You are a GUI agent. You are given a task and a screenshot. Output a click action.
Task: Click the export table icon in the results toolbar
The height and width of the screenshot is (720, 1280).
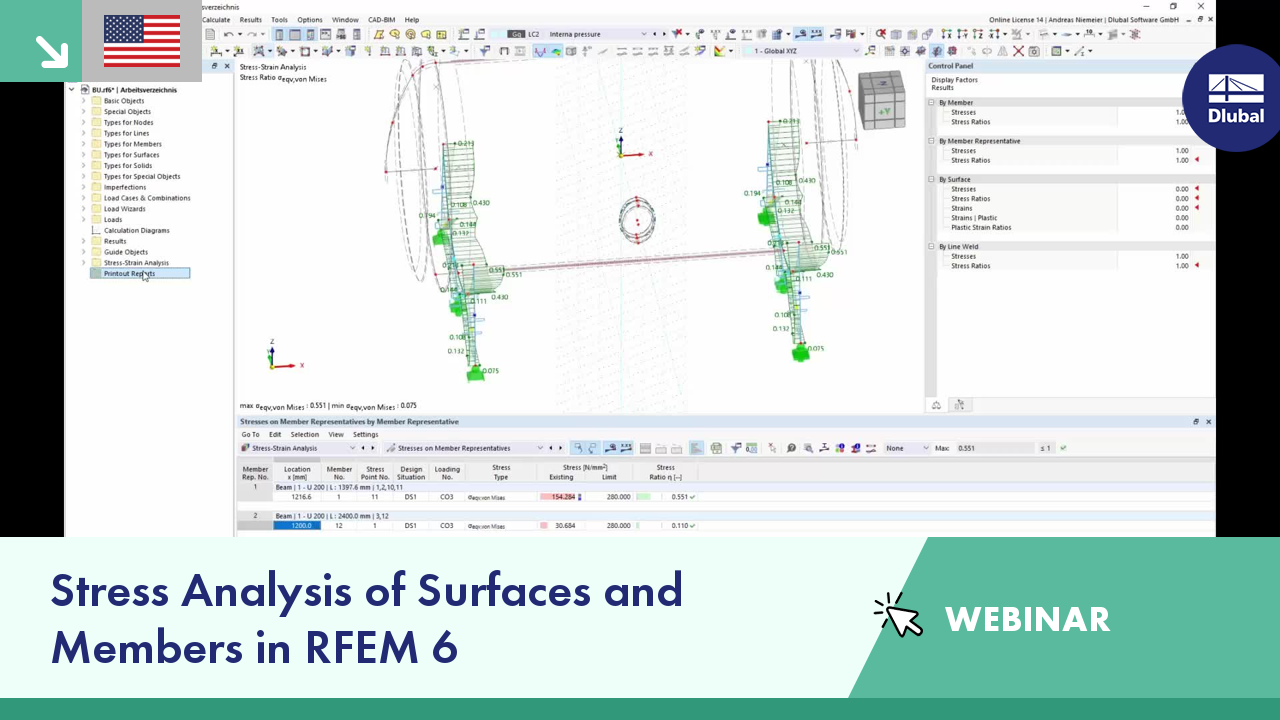716,448
